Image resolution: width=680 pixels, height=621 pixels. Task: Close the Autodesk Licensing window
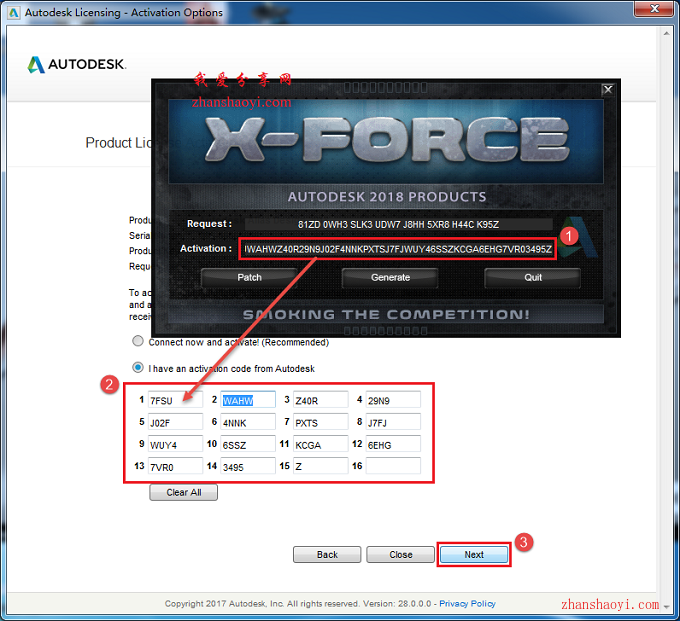[655, 9]
